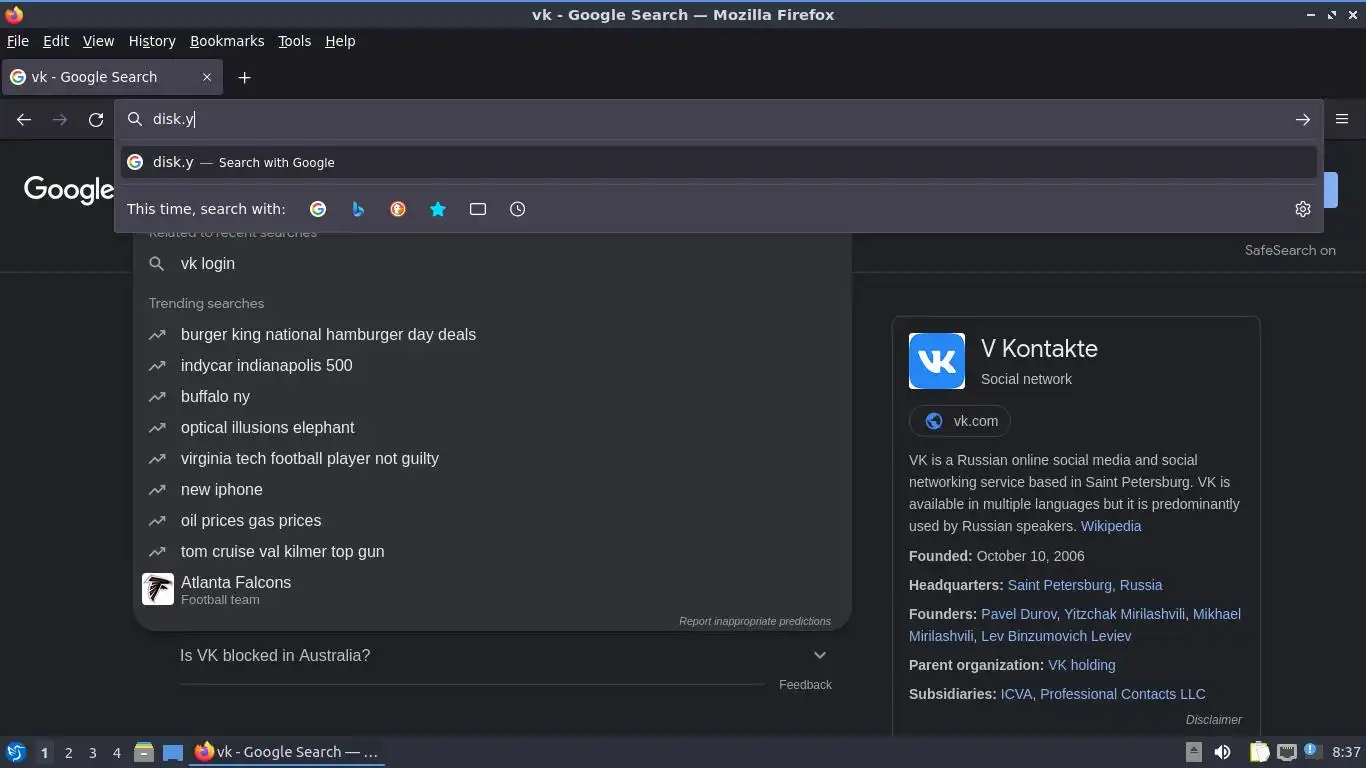Open the volume control in system tray
Viewport: 1366px width, 768px height.
(1222, 752)
